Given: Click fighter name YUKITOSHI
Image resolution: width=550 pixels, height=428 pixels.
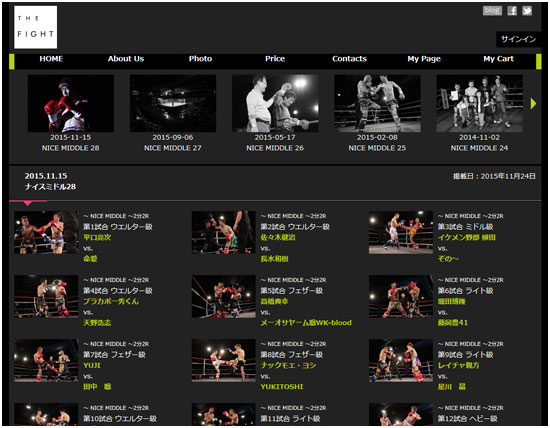Looking at the screenshot, I should 282,387.
